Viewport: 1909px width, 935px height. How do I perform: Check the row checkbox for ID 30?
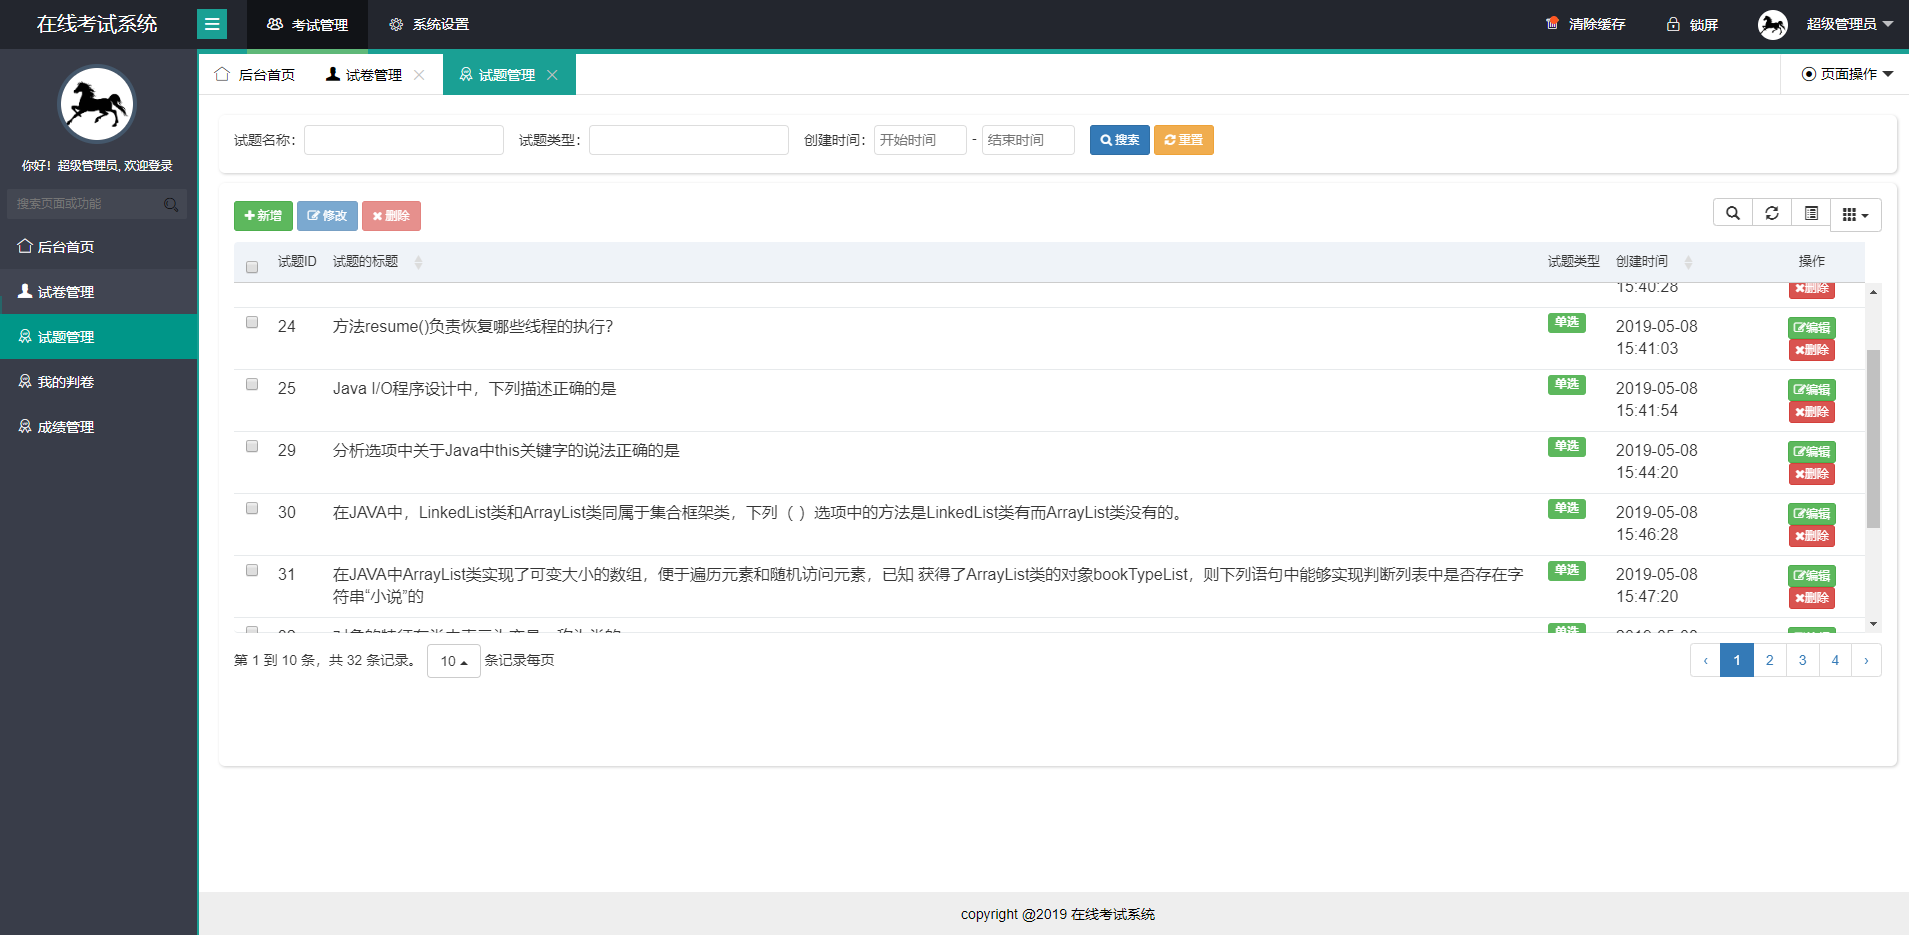[252, 508]
